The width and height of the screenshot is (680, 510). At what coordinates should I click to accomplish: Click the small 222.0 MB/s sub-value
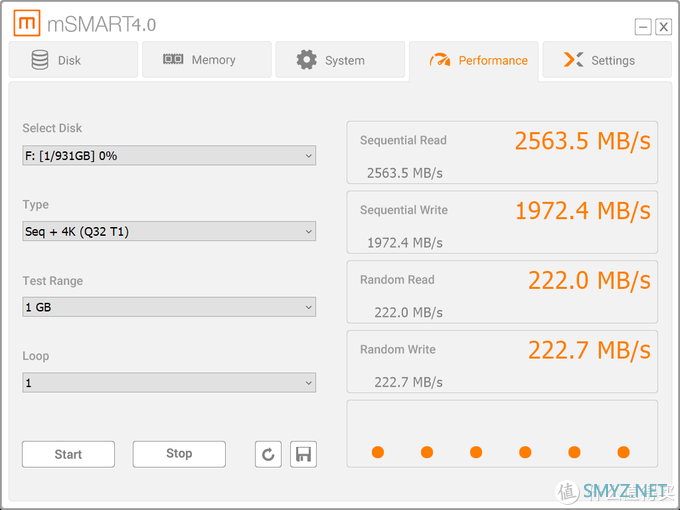[409, 313]
